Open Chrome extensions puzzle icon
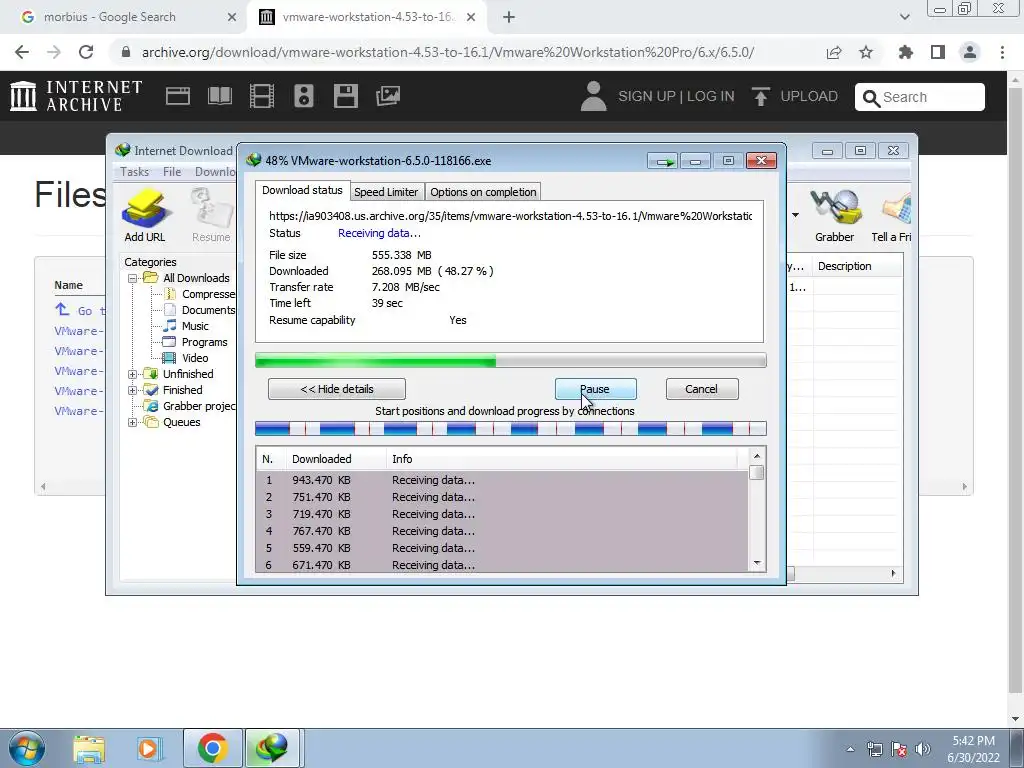The image size is (1024, 768). 906,52
